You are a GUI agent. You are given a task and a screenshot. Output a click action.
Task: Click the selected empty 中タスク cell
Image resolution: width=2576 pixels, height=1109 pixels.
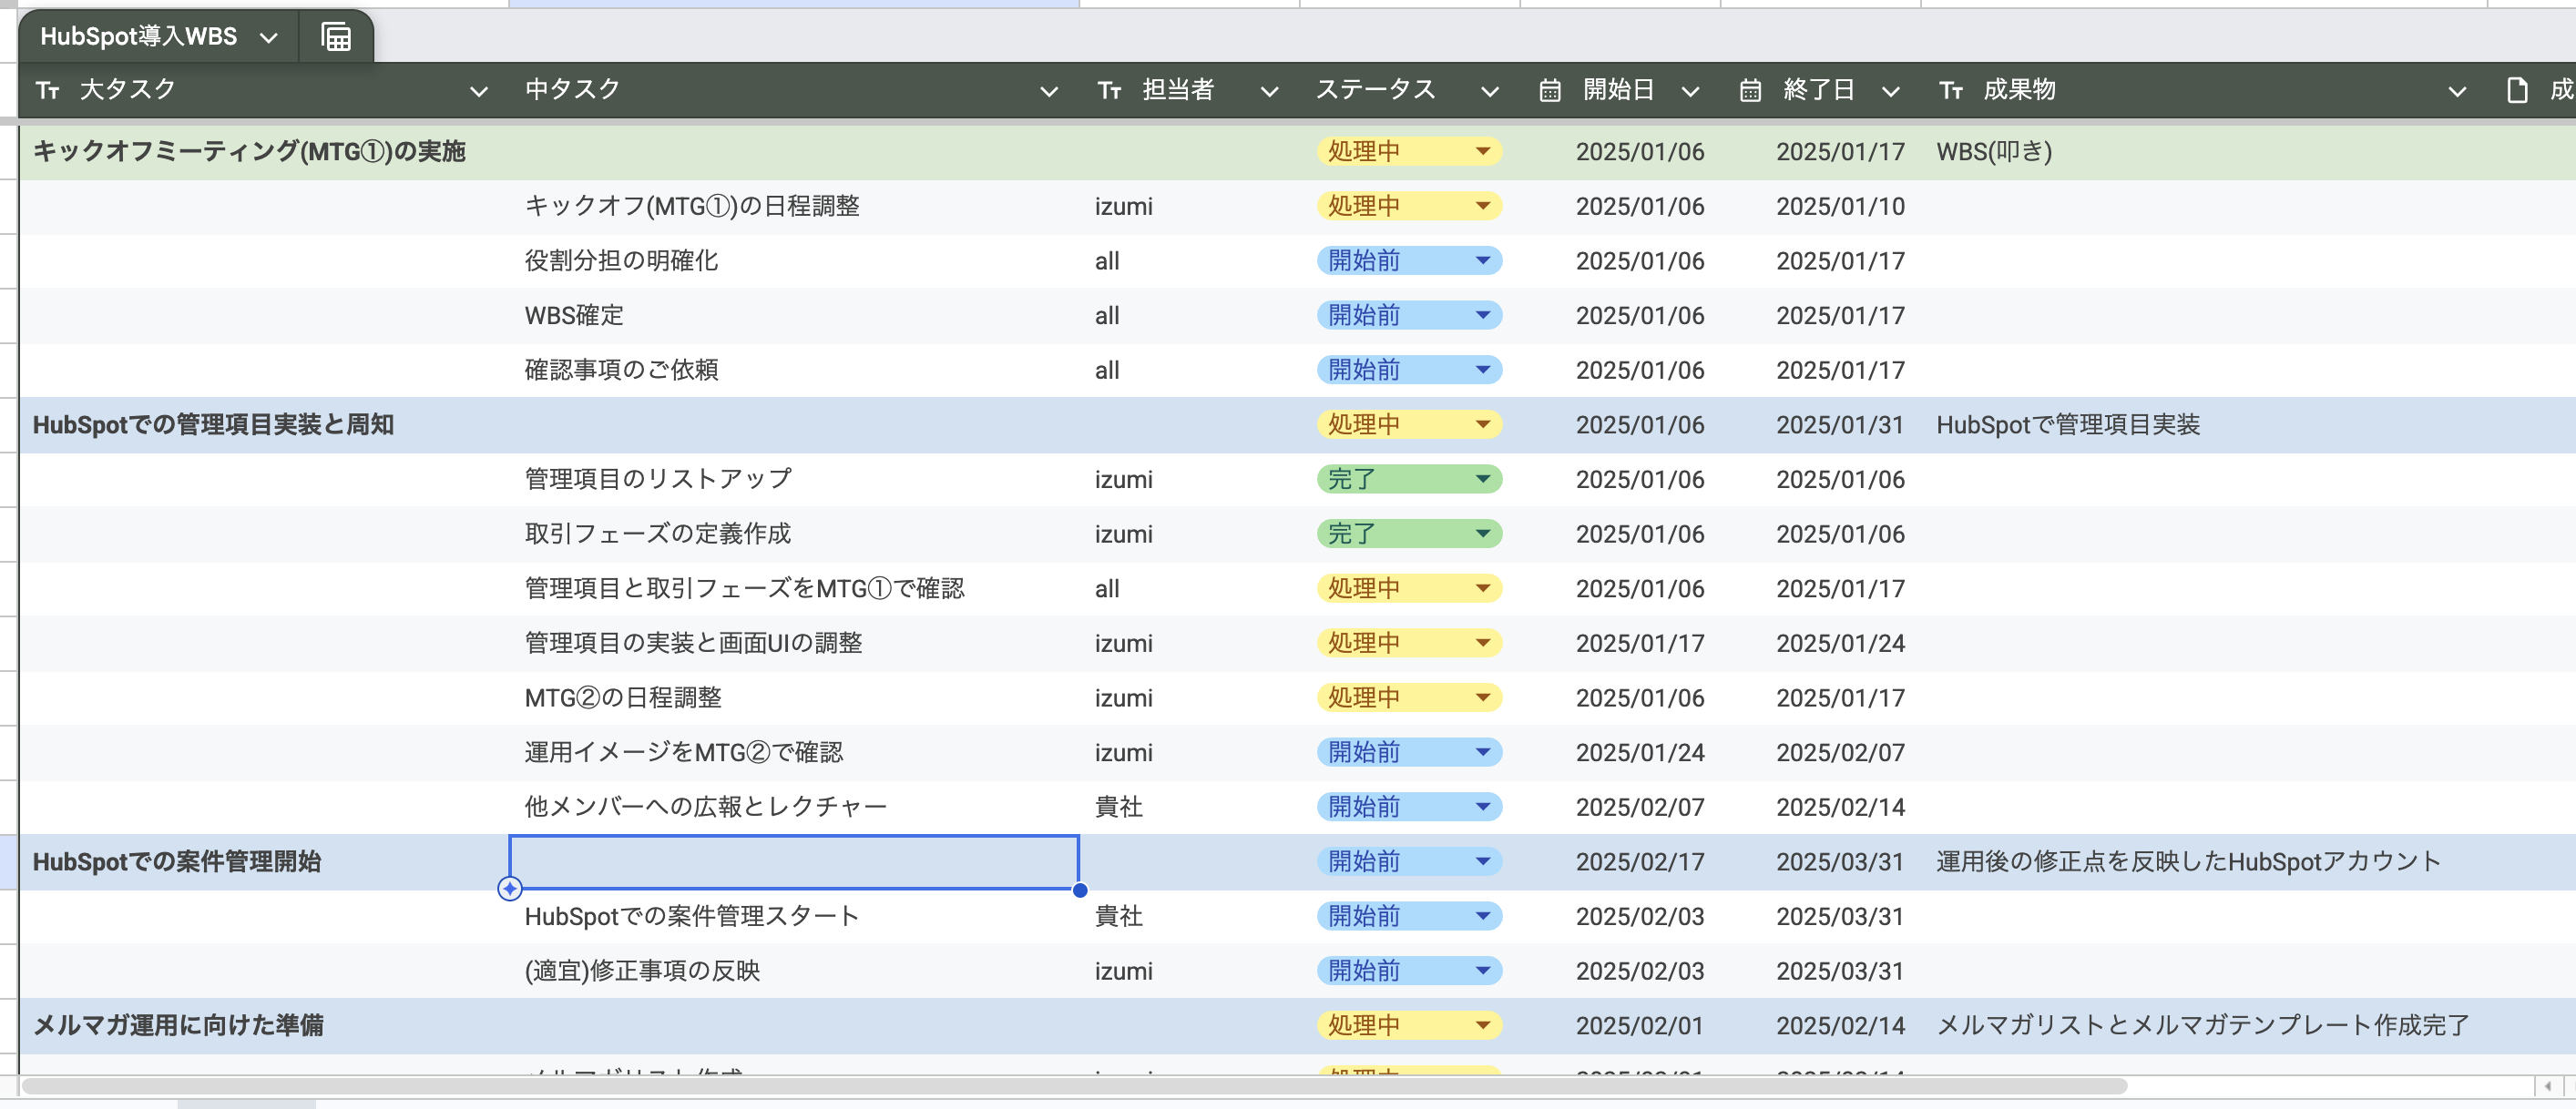pyautogui.click(x=794, y=862)
